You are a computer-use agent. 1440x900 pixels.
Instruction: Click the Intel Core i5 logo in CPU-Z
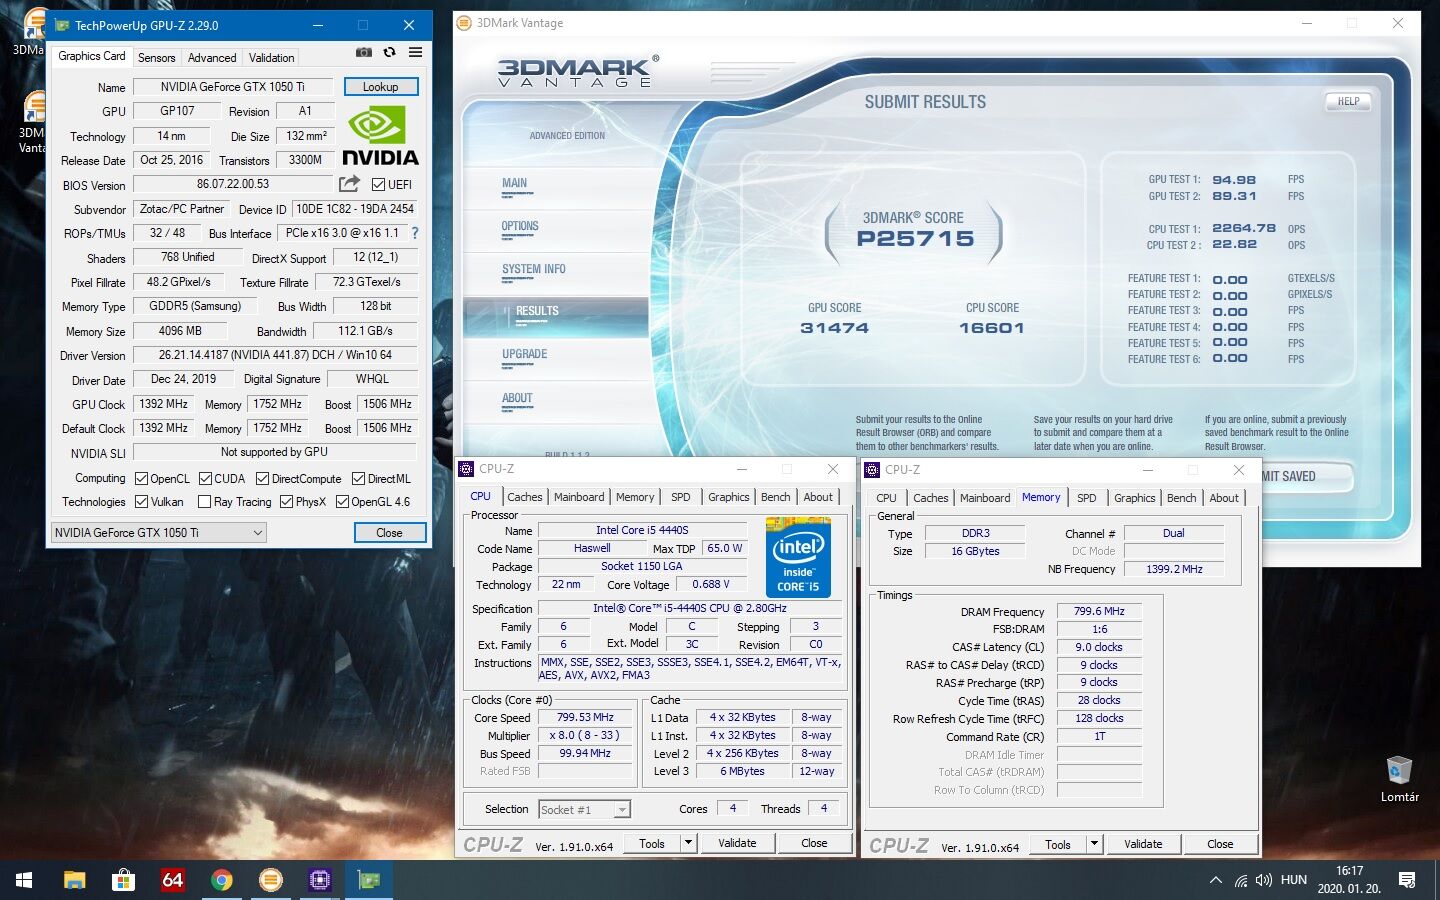pos(798,557)
